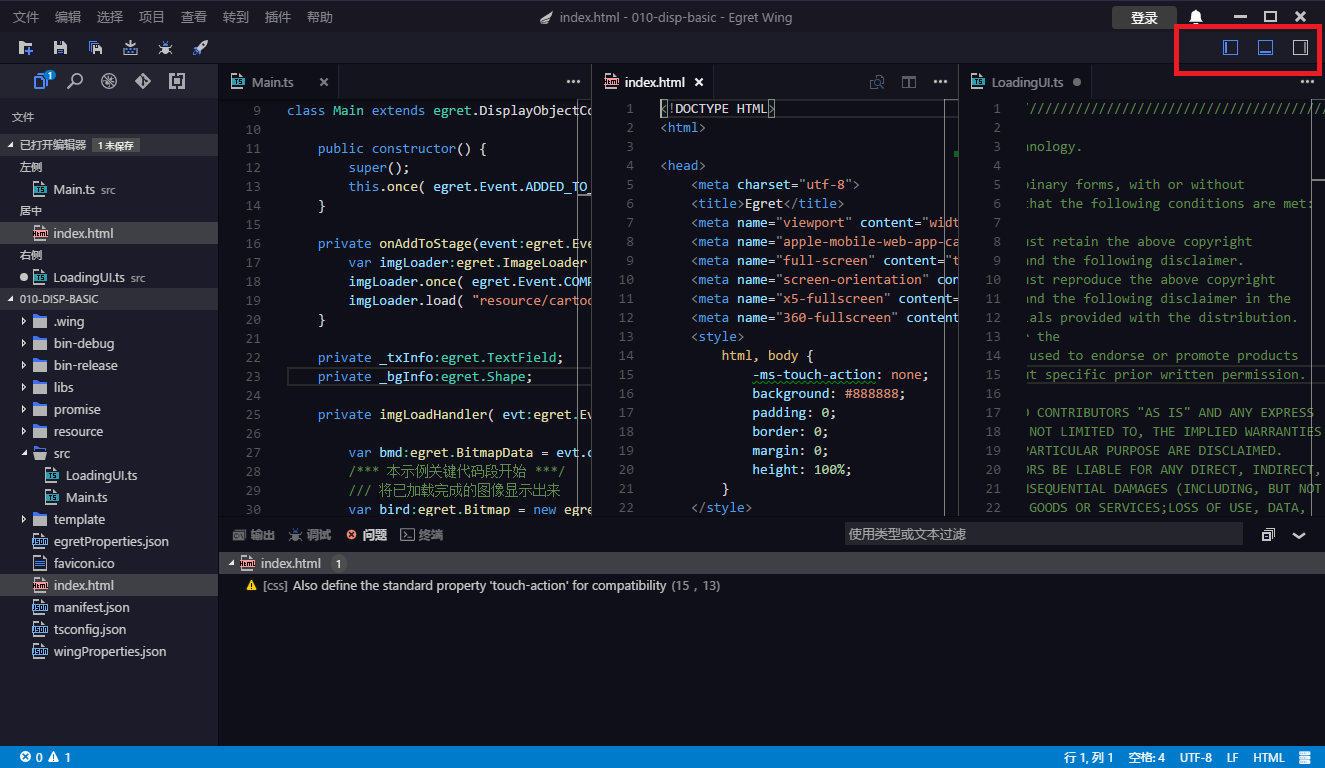
Task: Open the debug sidebar view
Action: [109, 82]
